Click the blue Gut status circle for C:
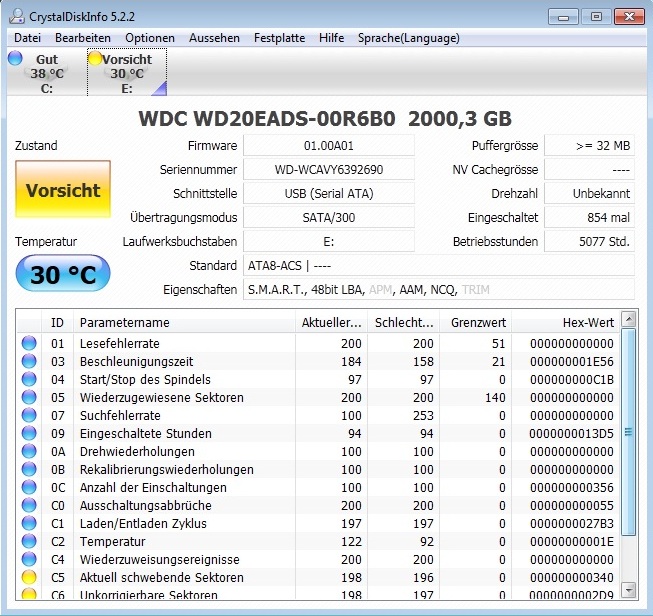The image size is (653, 616). point(15,58)
